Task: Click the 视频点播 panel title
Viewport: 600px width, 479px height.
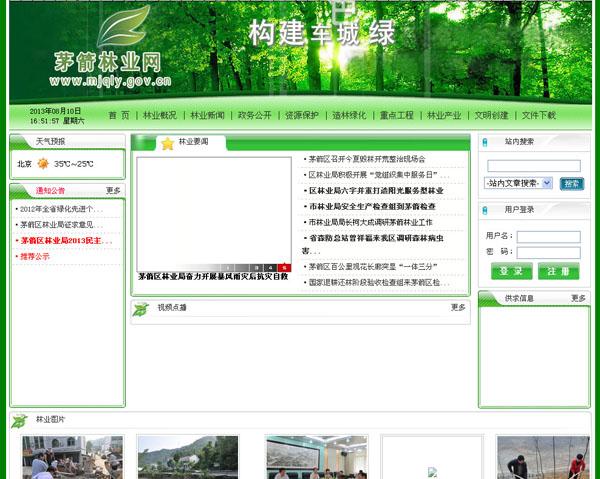Action: tap(172, 308)
